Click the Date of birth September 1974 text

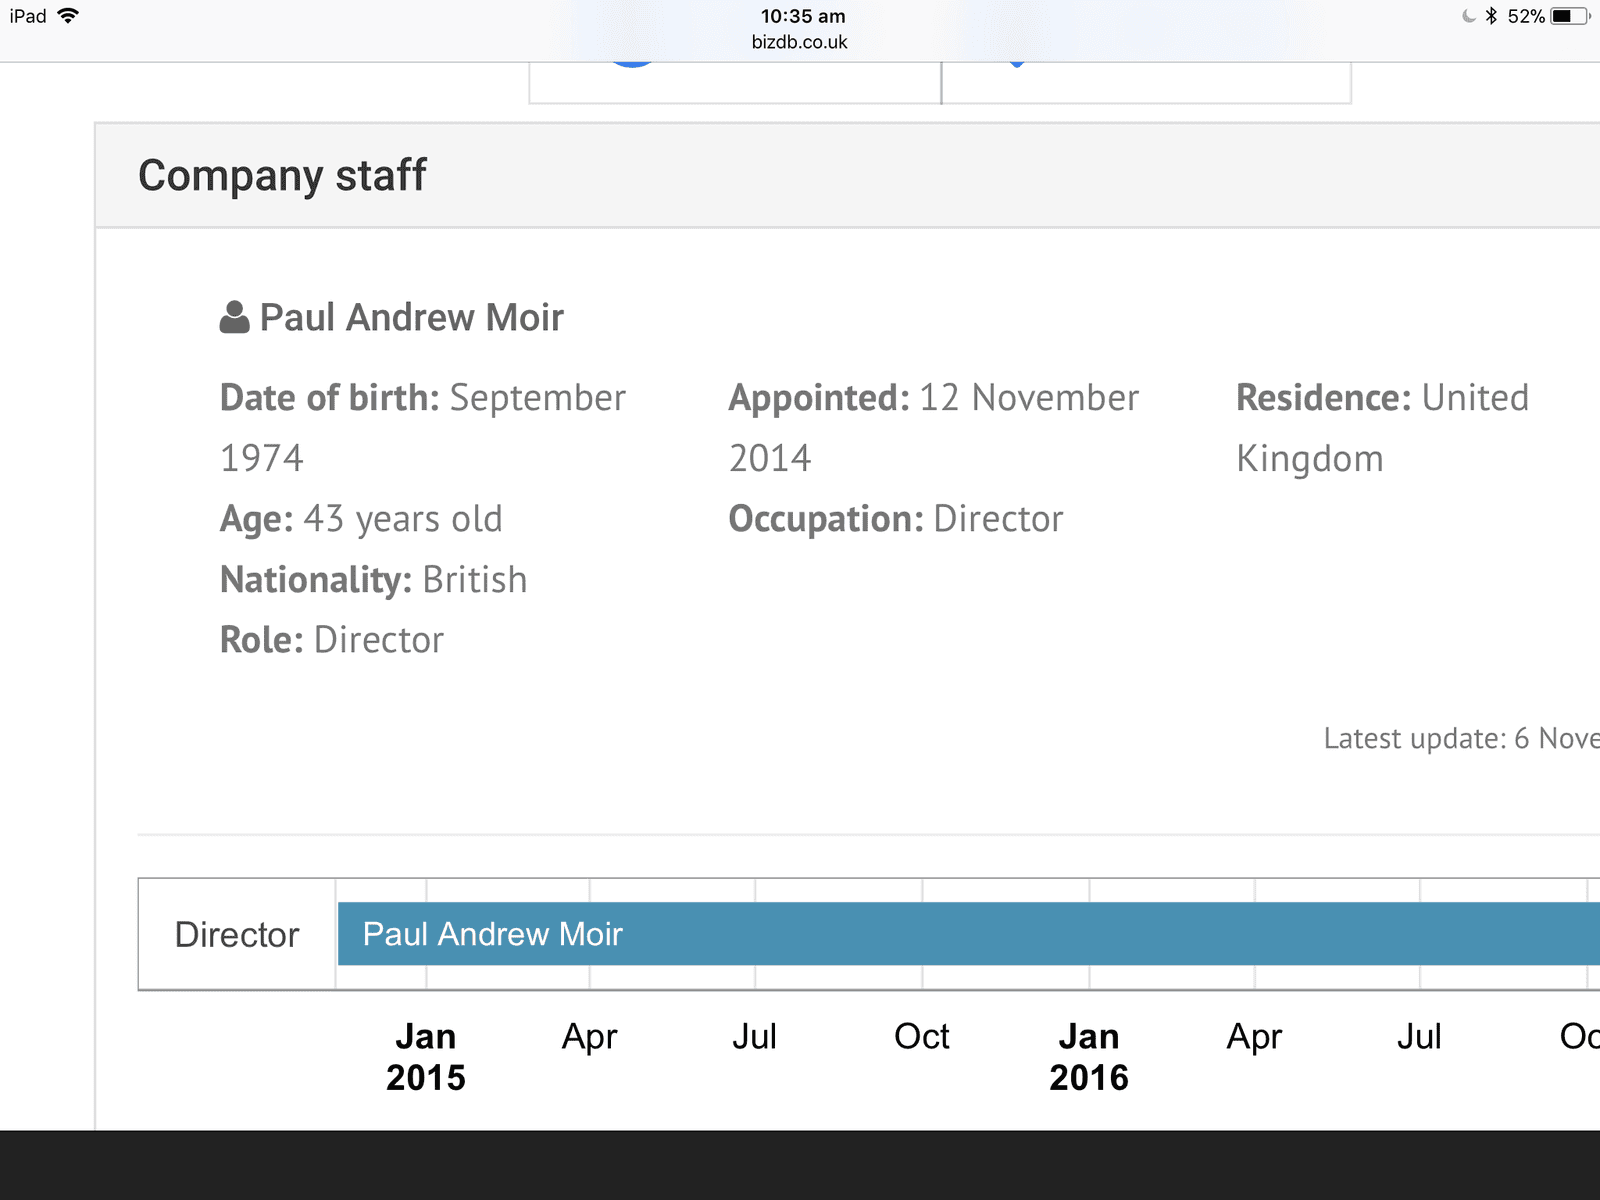click(423, 428)
